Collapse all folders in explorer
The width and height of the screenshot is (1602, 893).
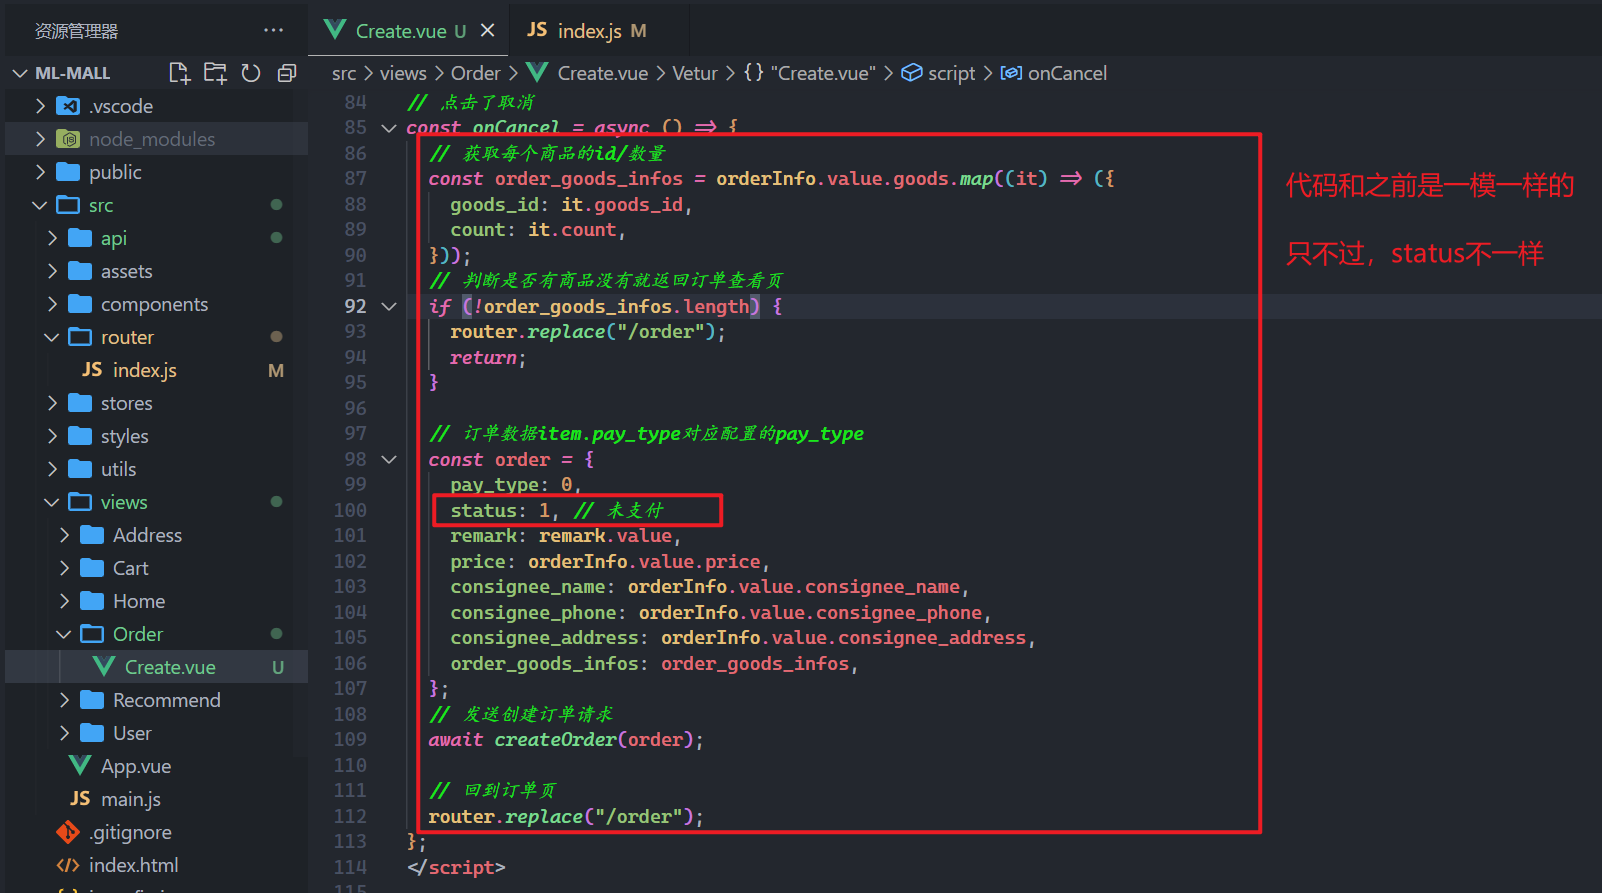point(287,72)
